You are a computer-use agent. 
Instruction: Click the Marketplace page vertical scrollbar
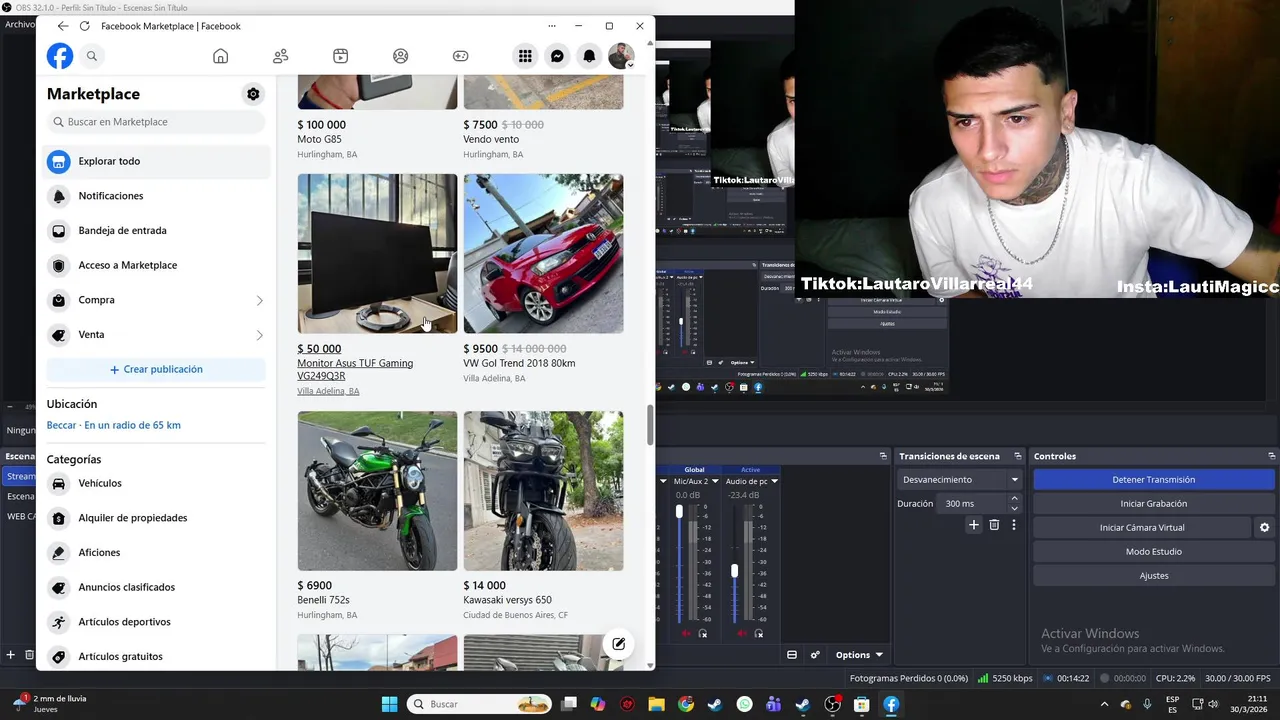(x=650, y=425)
